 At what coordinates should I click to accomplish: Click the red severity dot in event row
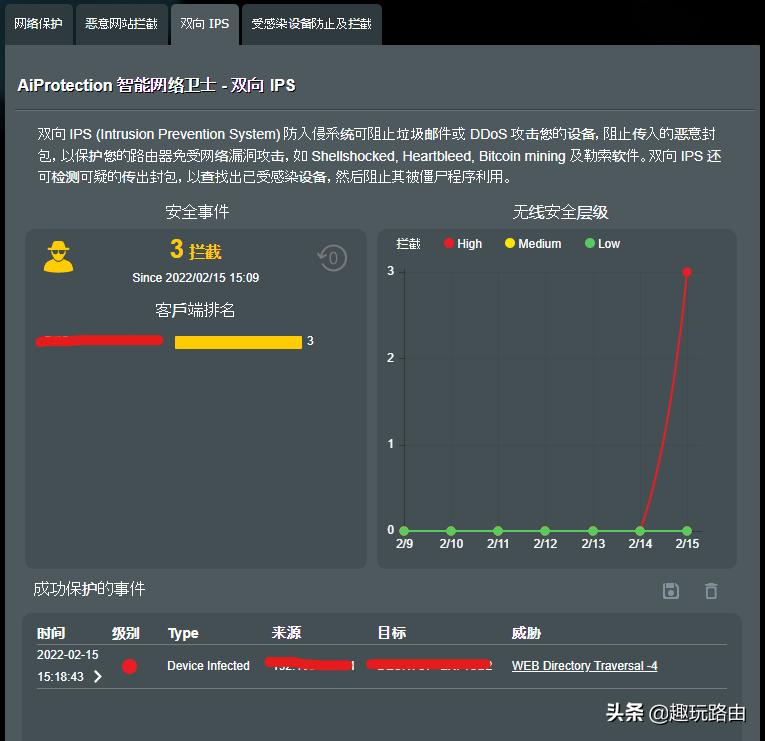click(129, 666)
